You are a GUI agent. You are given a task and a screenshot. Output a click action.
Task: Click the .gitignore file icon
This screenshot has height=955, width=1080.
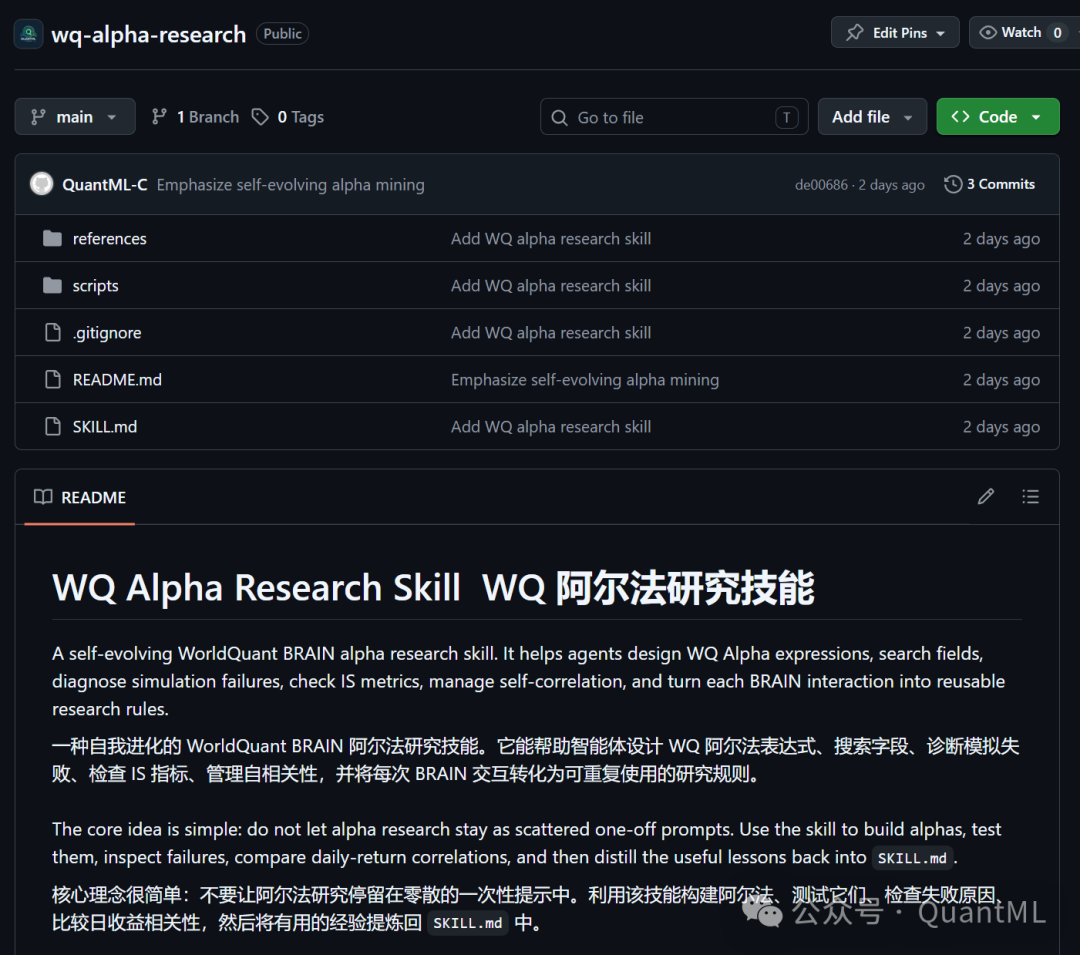click(x=52, y=333)
